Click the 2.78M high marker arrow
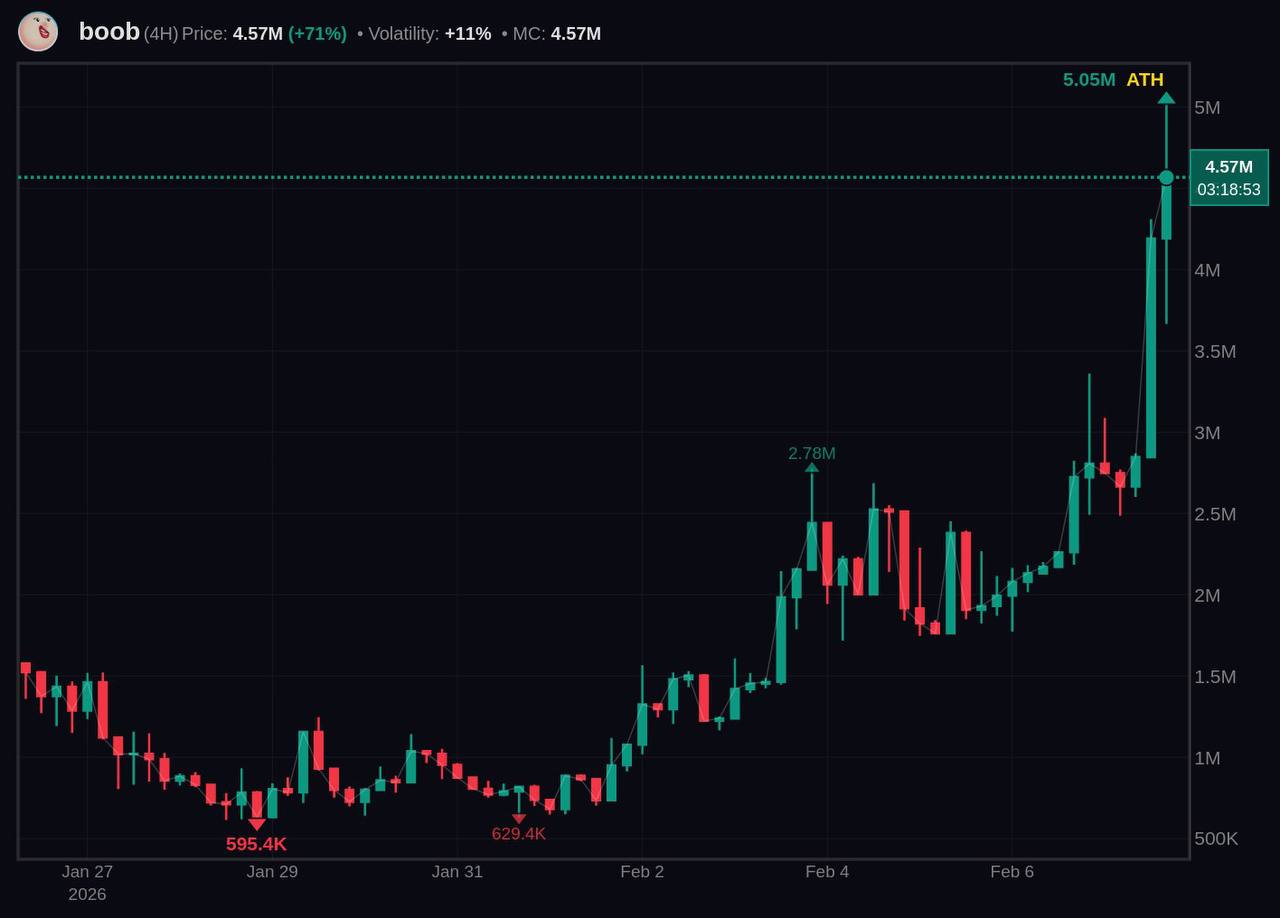The width and height of the screenshot is (1280, 918). (811, 467)
